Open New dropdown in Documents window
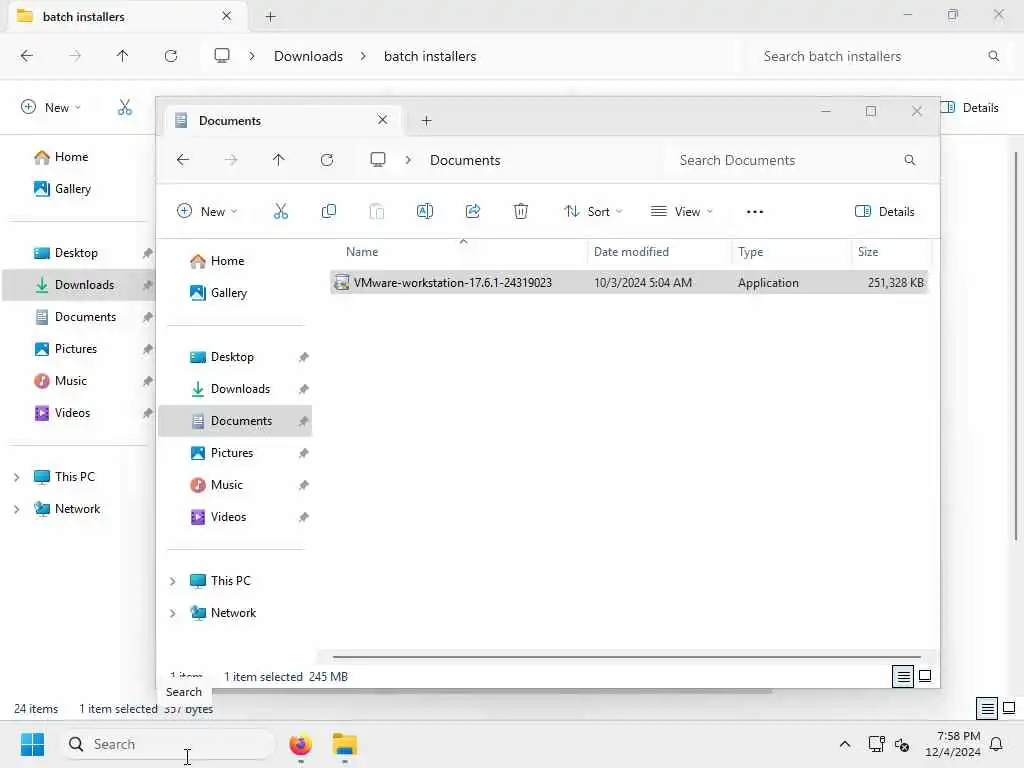The height and width of the screenshot is (768, 1024). tap(207, 212)
